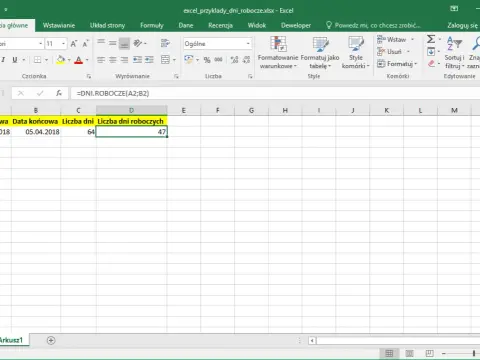480x360 pixels.
Task: Open the Deweloper tab
Action: click(x=296, y=25)
